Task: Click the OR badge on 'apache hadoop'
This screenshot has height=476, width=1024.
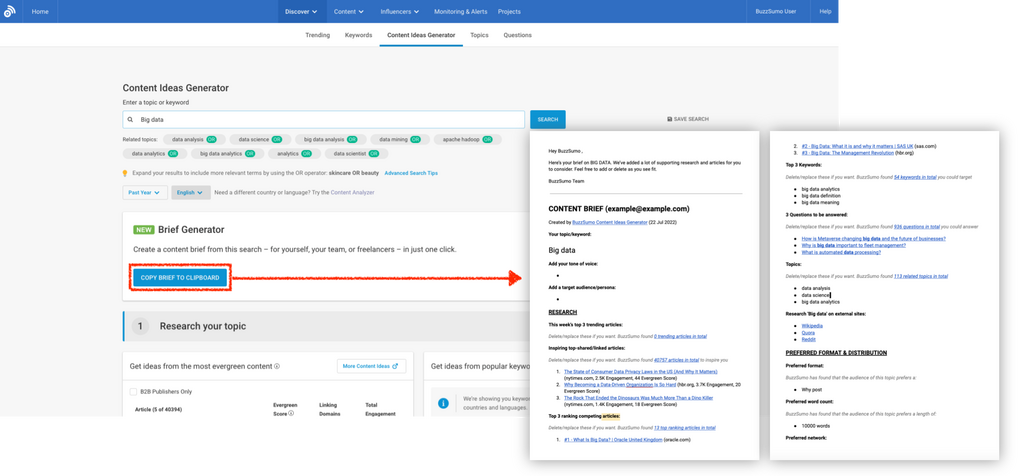Action: (487, 139)
